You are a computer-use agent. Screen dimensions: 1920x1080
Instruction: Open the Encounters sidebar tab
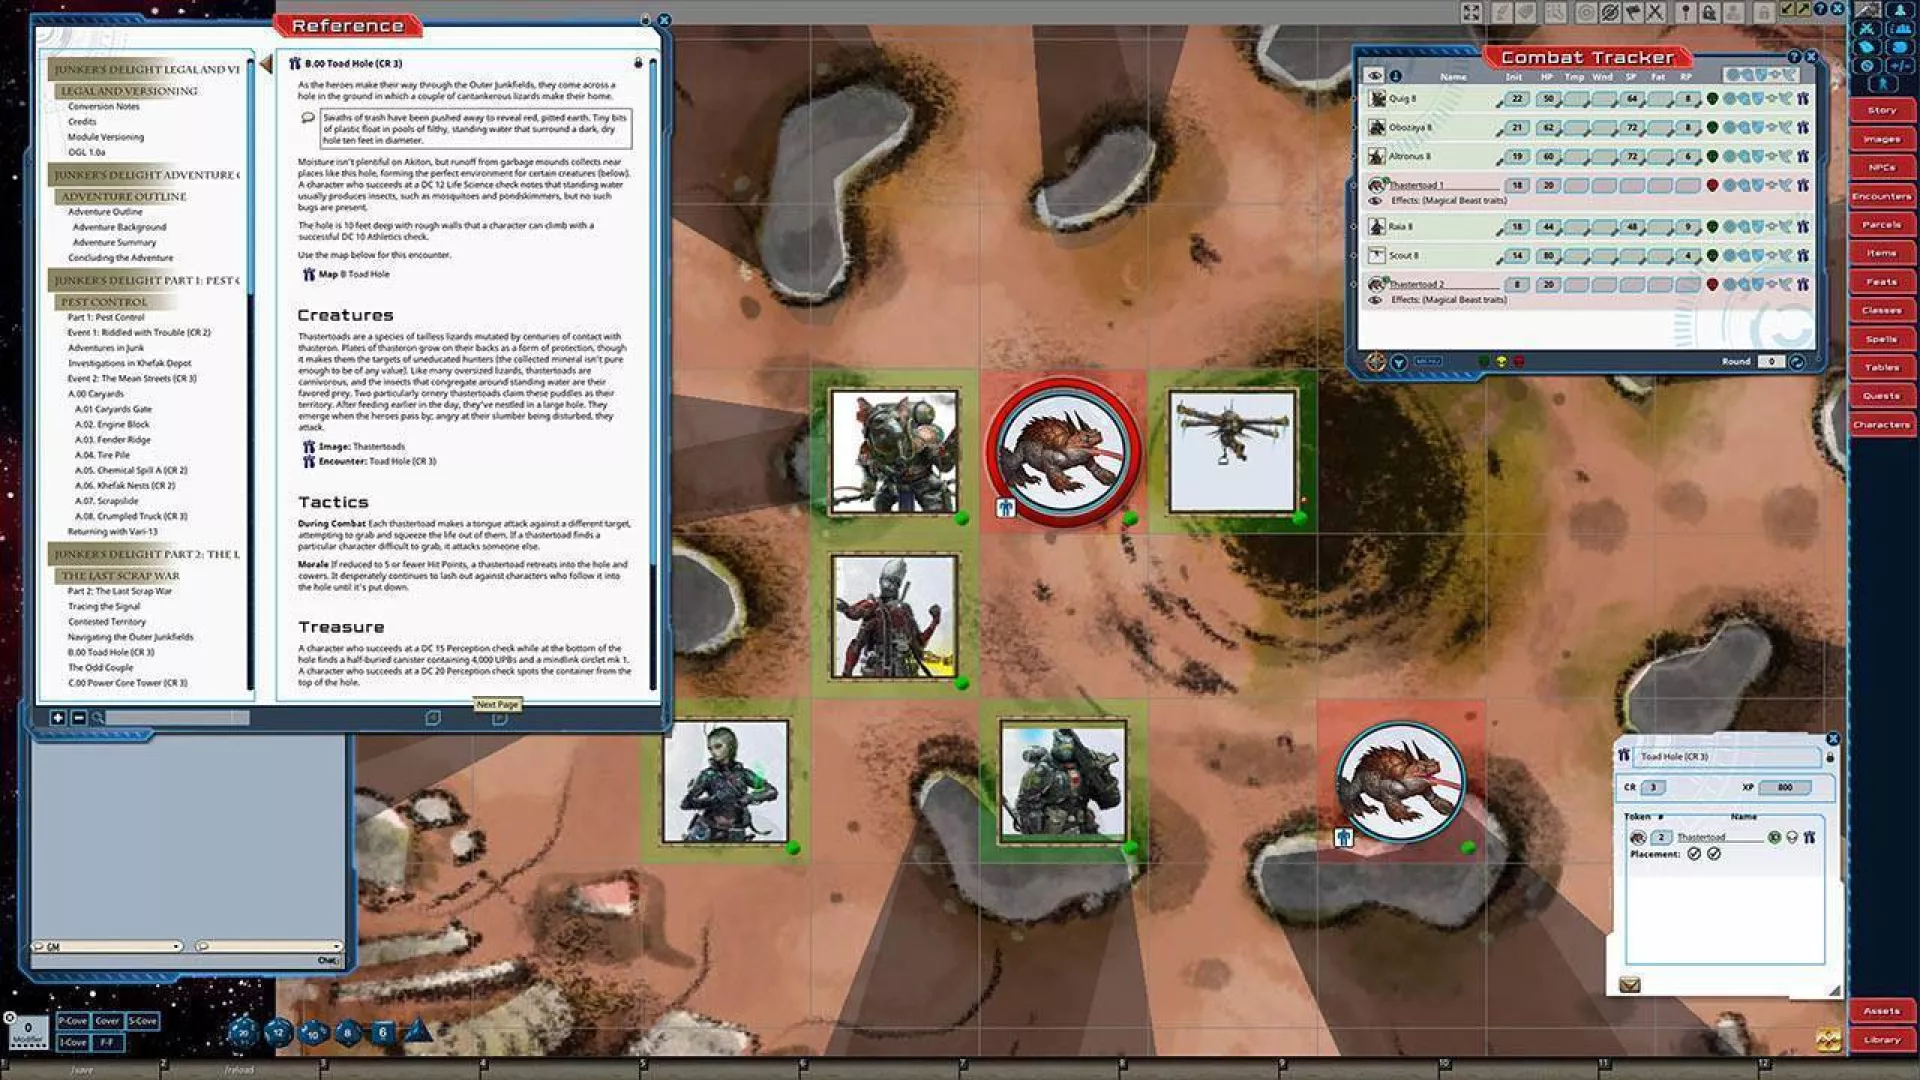(1881, 197)
